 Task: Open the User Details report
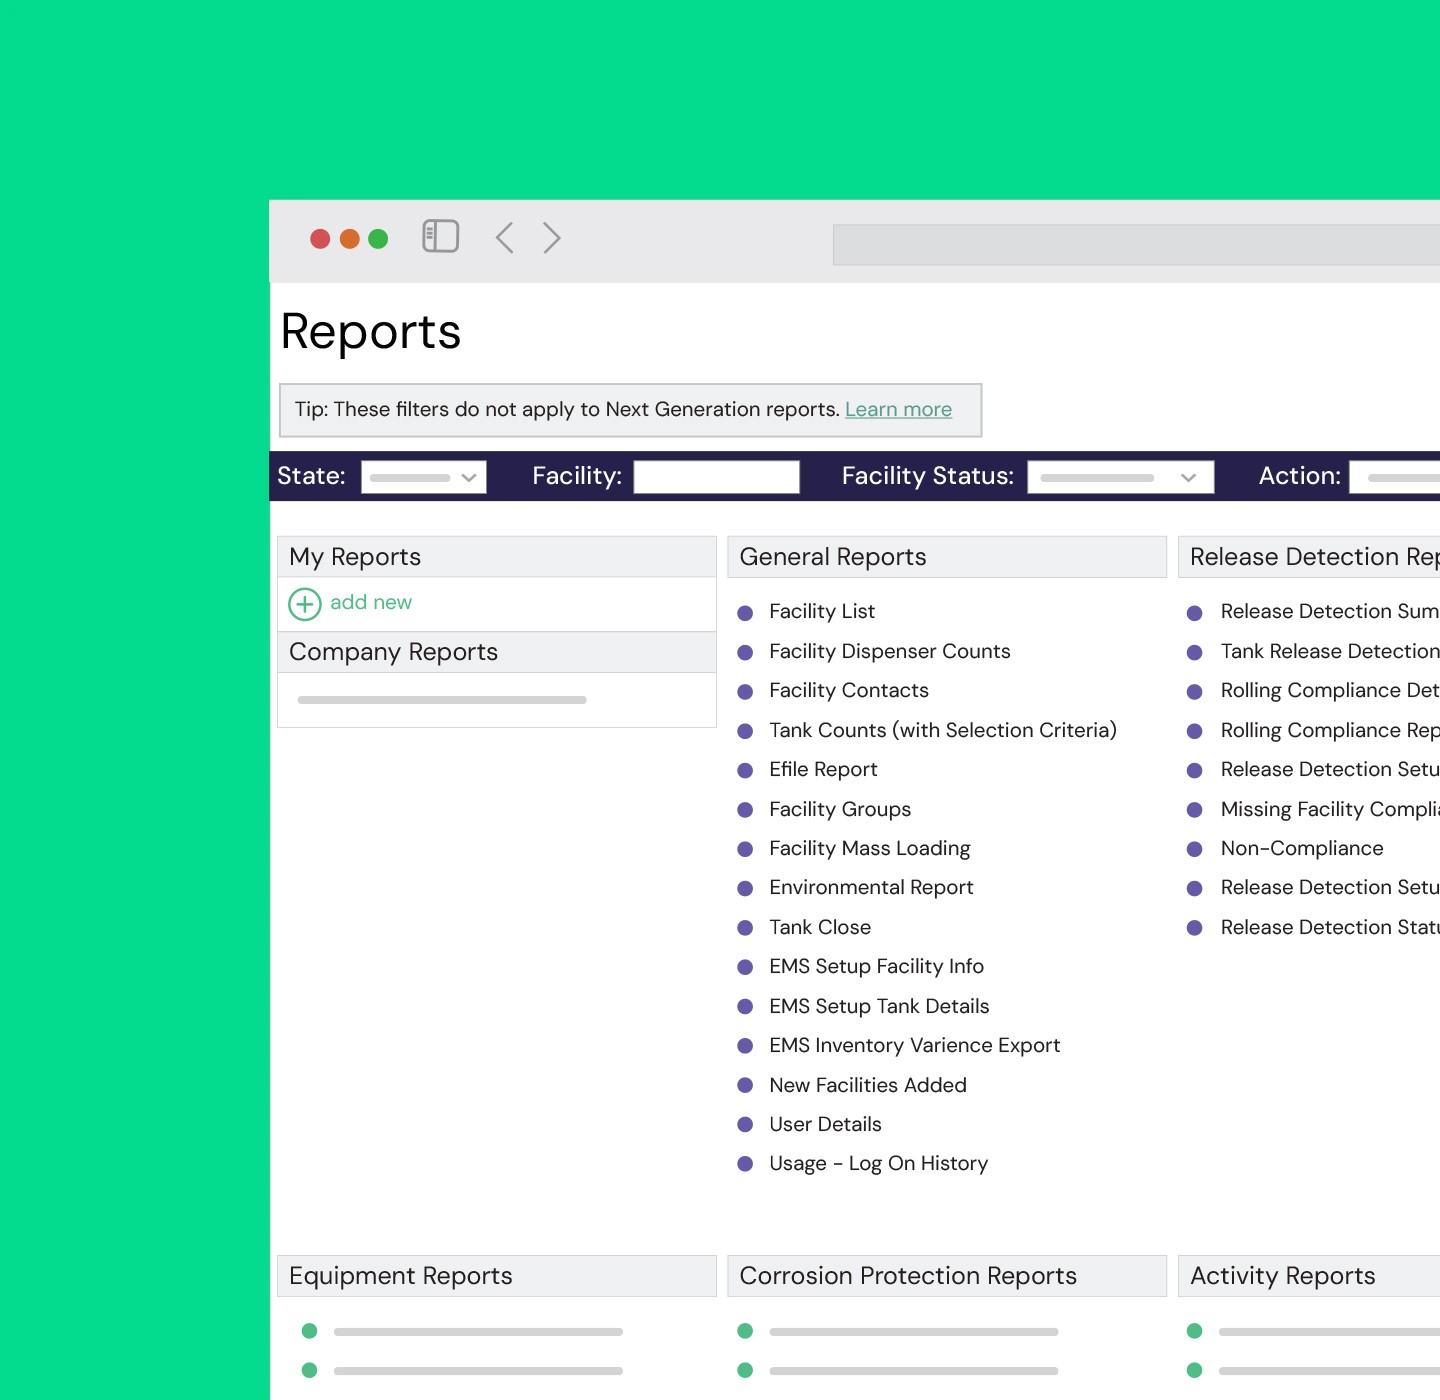pyautogui.click(x=825, y=1124)
